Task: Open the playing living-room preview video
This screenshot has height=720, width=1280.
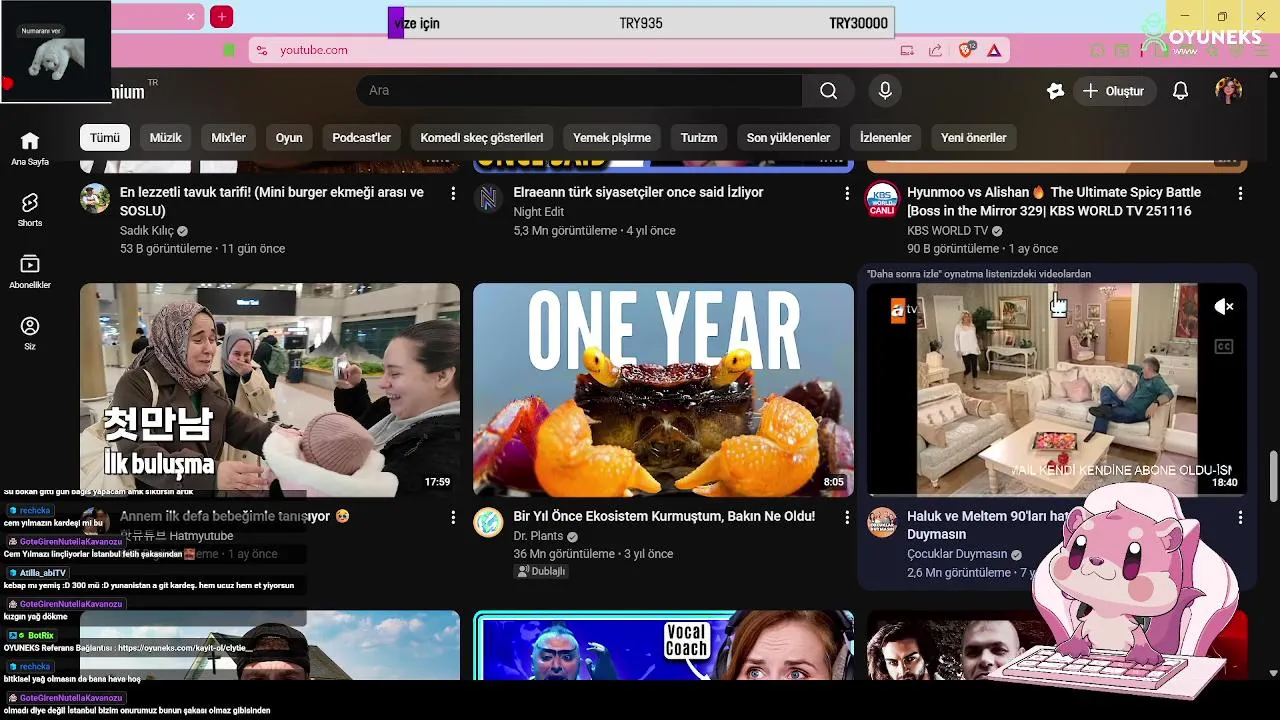Action: click(1057, 390)
